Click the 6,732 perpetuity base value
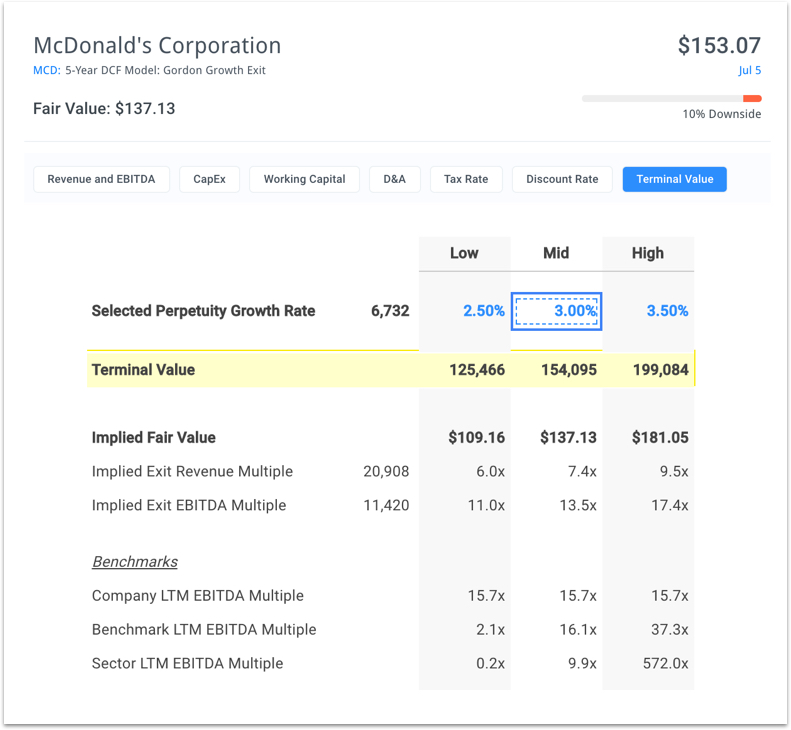This screenshot has height=730, width=791. pyautogui.click(x=390, y=311)
